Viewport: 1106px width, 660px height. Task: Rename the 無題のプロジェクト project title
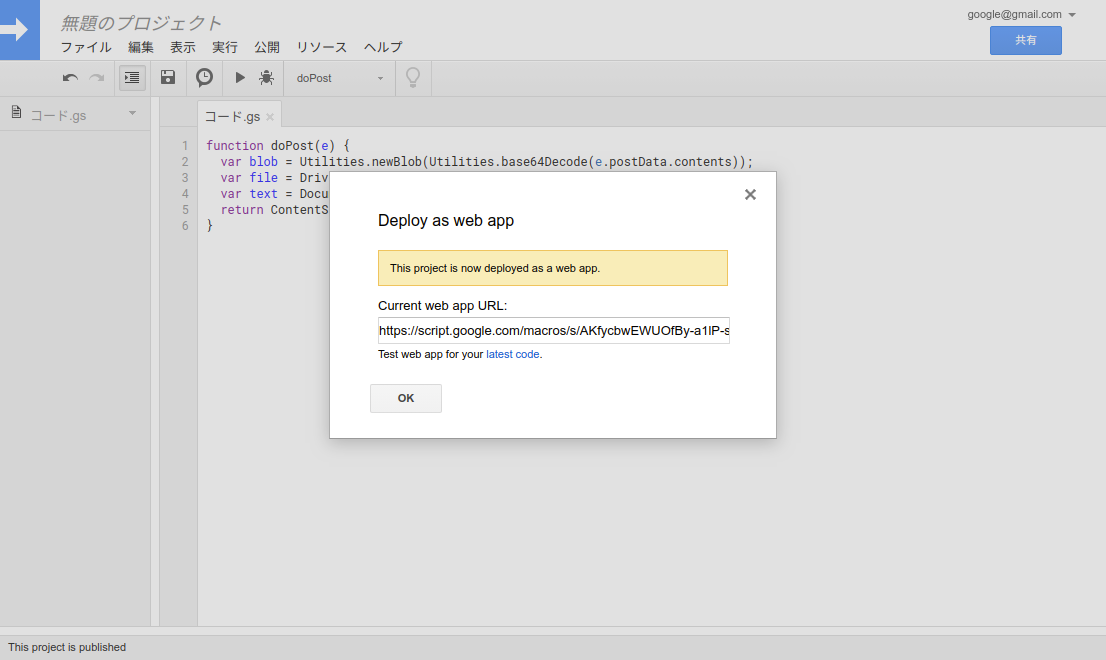pos(141,23)
